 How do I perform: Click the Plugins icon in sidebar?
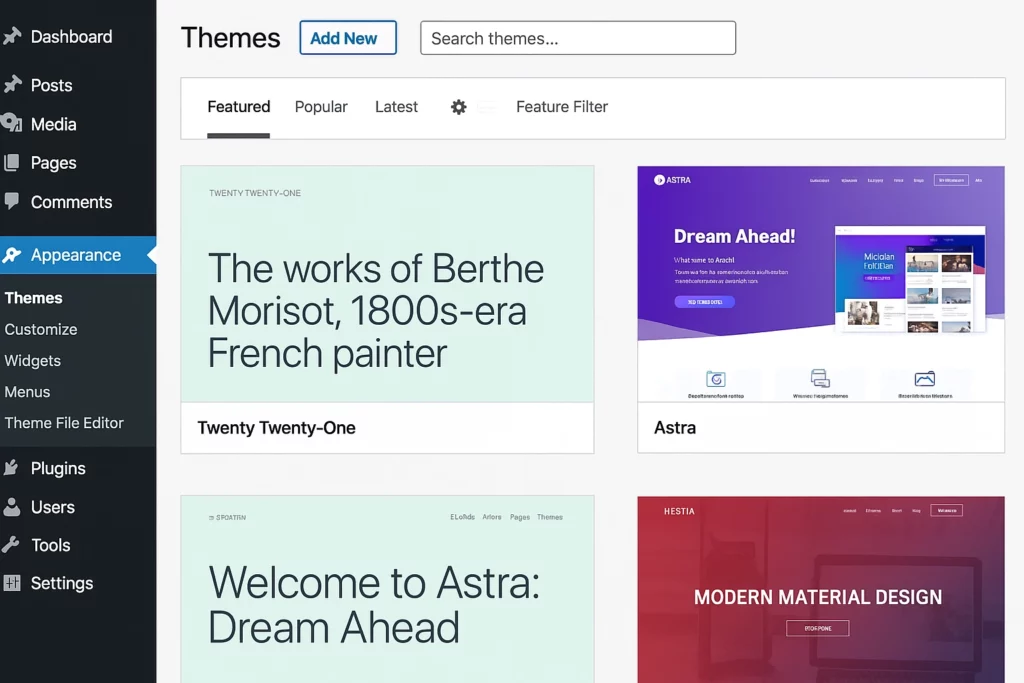[x=12, y=468]
